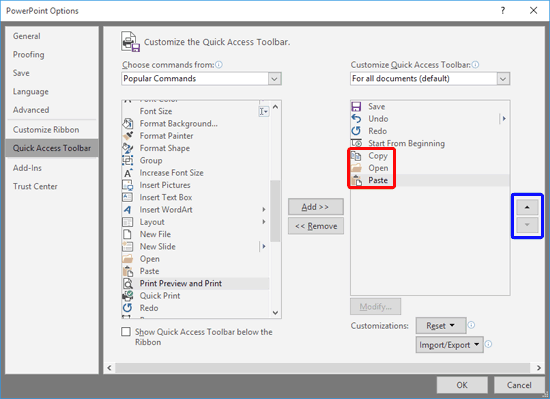Click the info icon next to Choose commands from
This screenshot has height=399, width=550.
point(219,65)
